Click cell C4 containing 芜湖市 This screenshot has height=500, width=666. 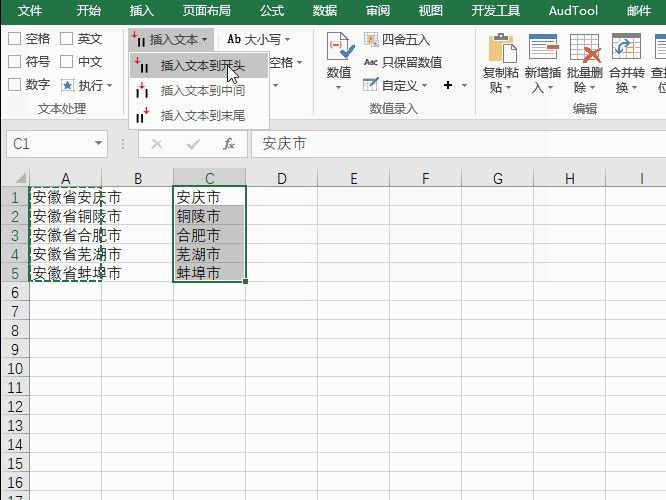[x=209, y=254]
